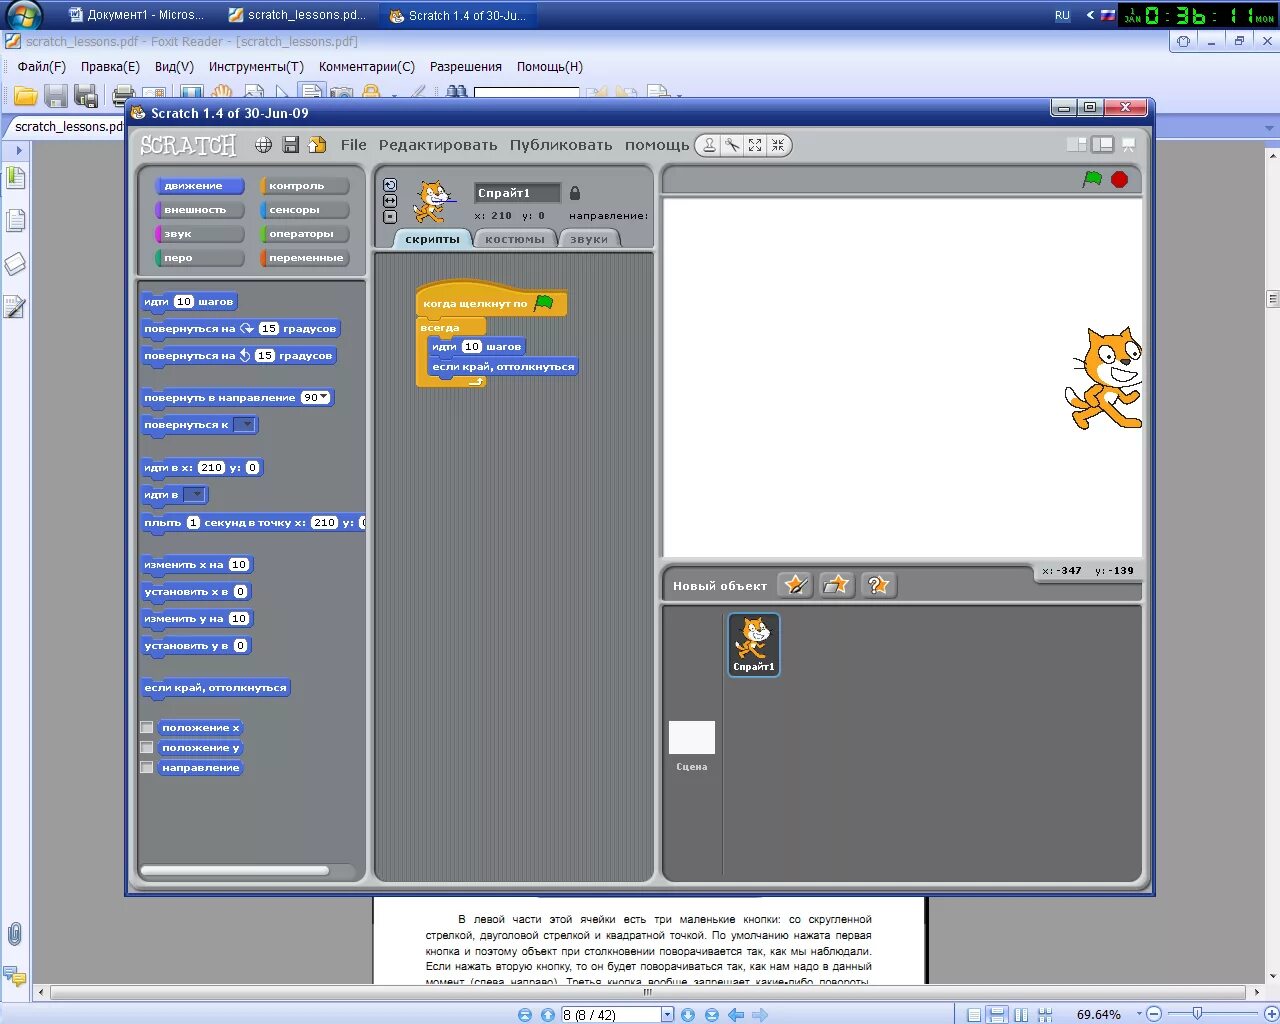Screen dimensions: 1280x1024
Task: Open attachments paperclip in Foxit sidebar
Action: coord(15,934)
